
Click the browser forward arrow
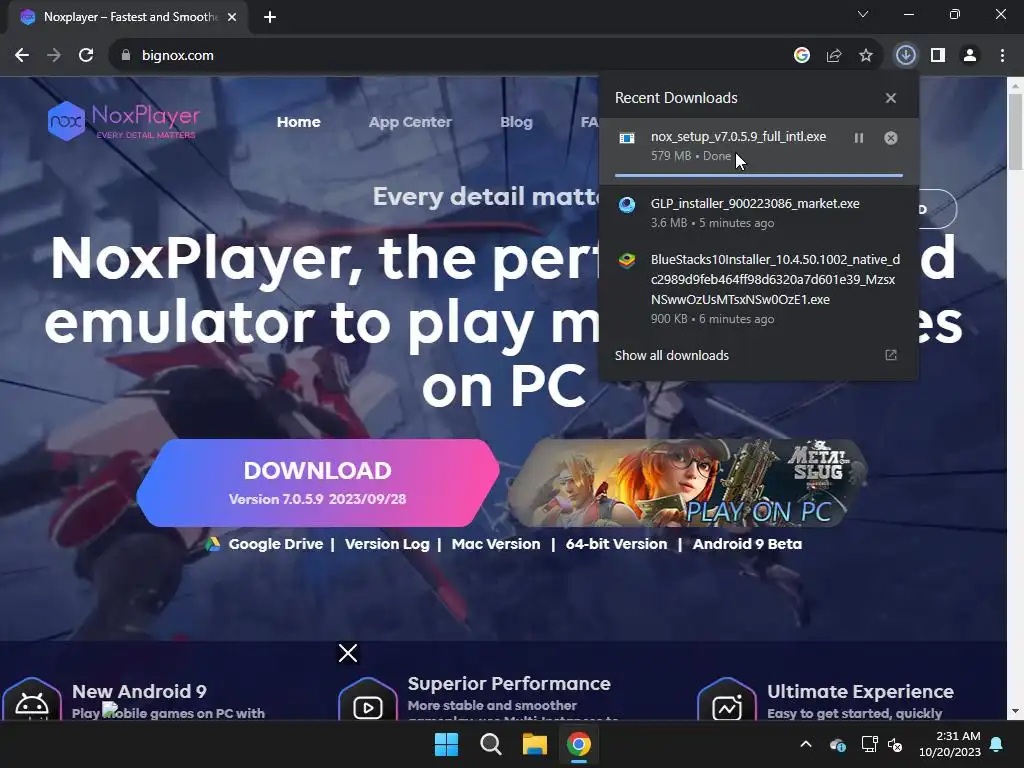[x=54, y=56]
